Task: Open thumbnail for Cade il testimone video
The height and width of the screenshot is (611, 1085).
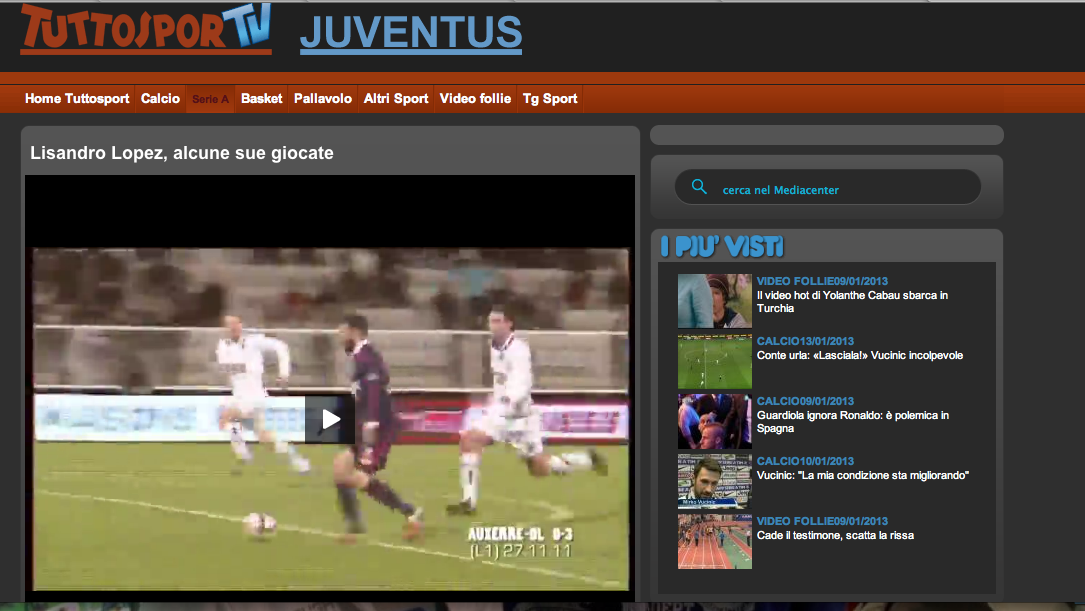Action: click(714, 541)
